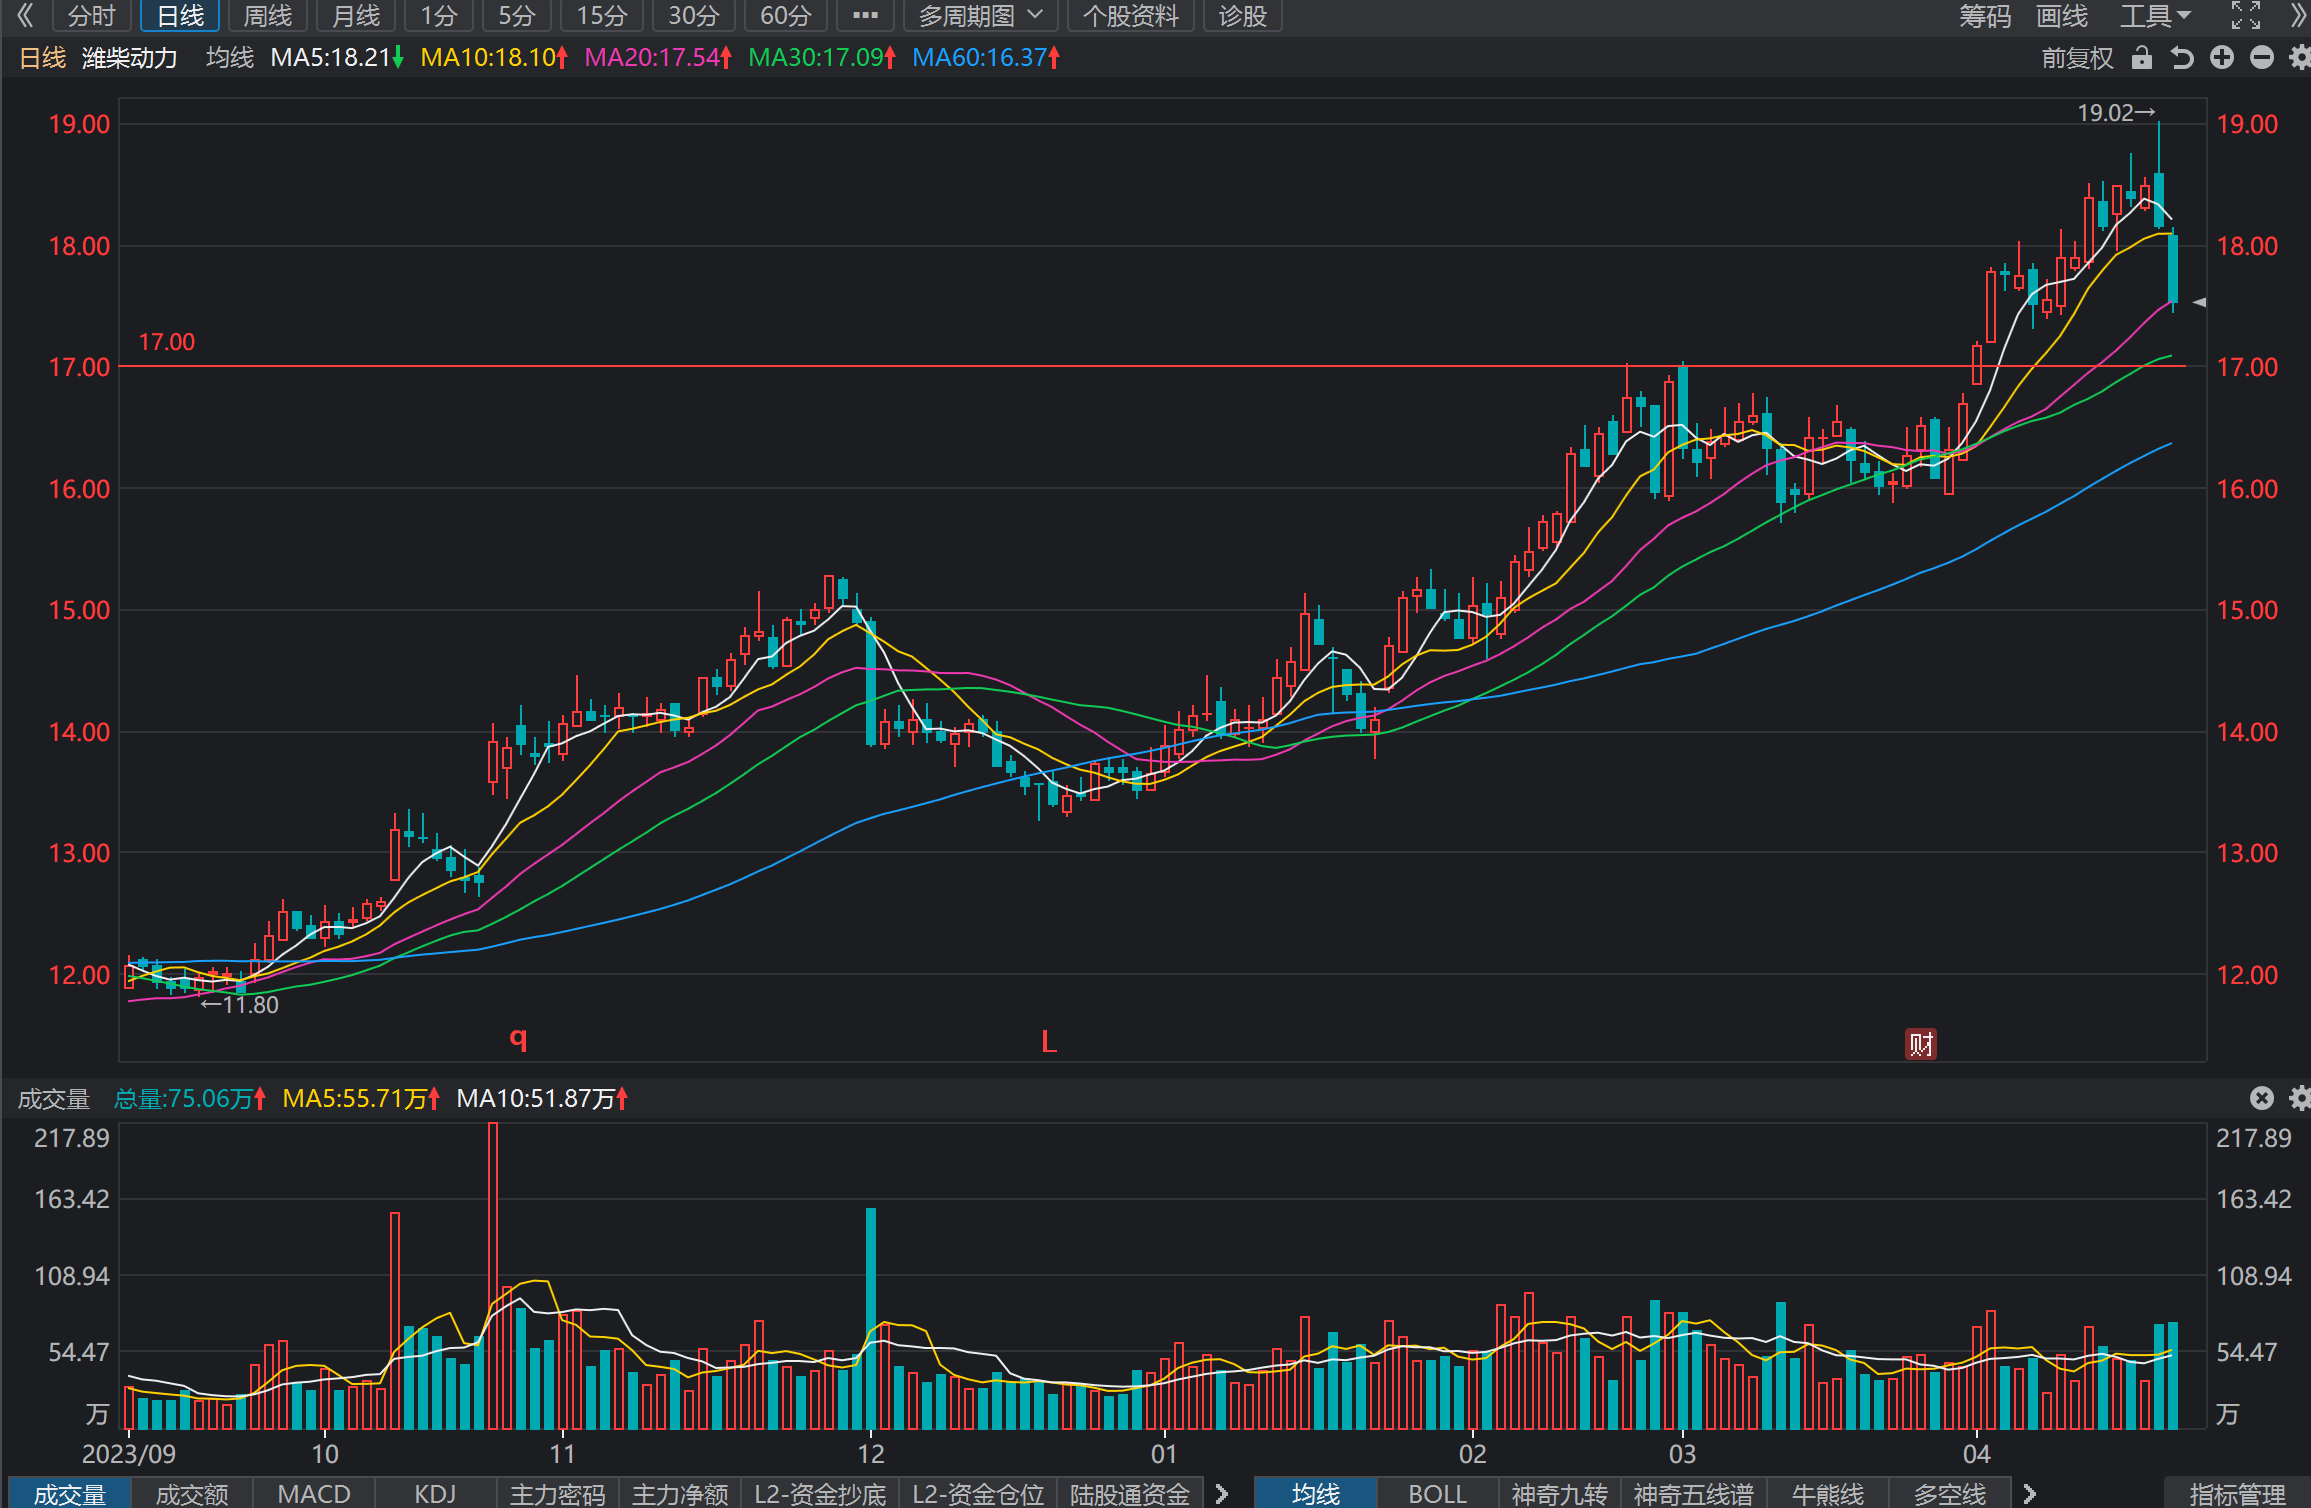Select L2-资金仓位 indicator tab

point(978,1494)
